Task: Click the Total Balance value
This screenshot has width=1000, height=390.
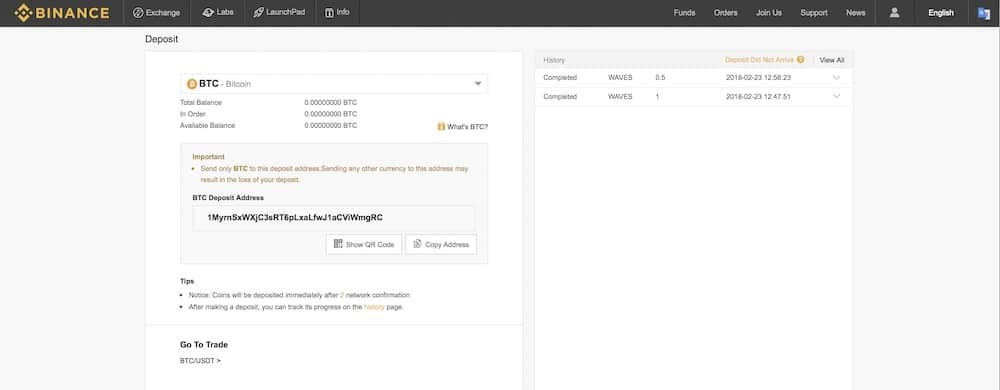Action: (330, 102)
